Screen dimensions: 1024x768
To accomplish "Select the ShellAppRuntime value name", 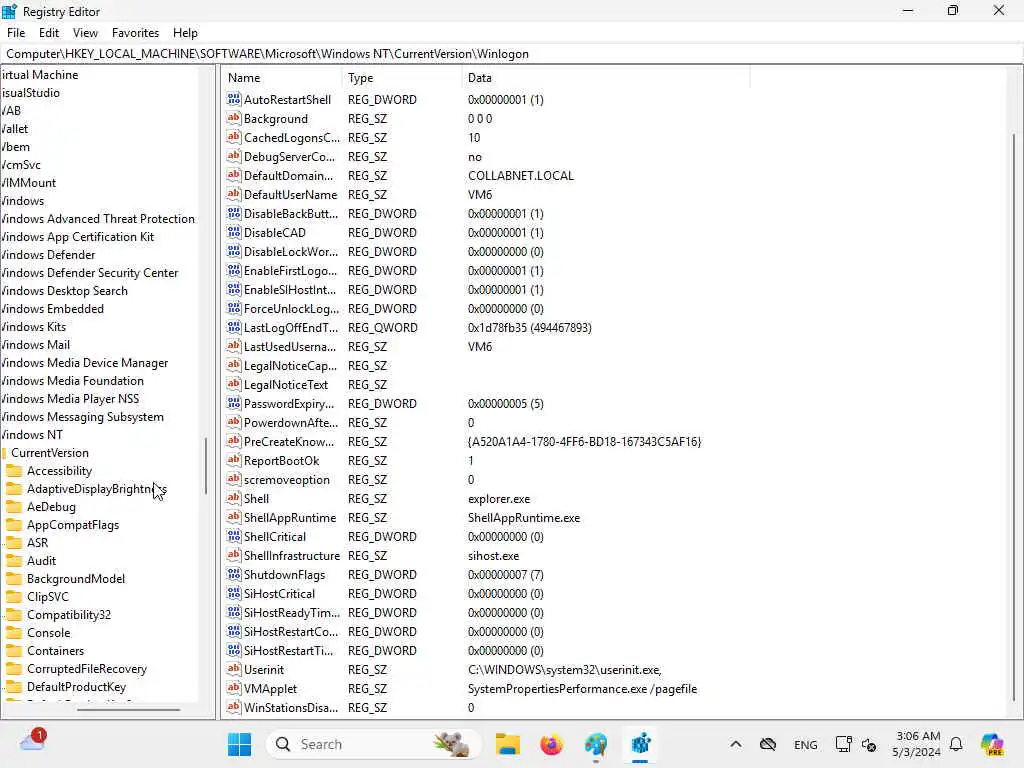I will tap(289, 518).
